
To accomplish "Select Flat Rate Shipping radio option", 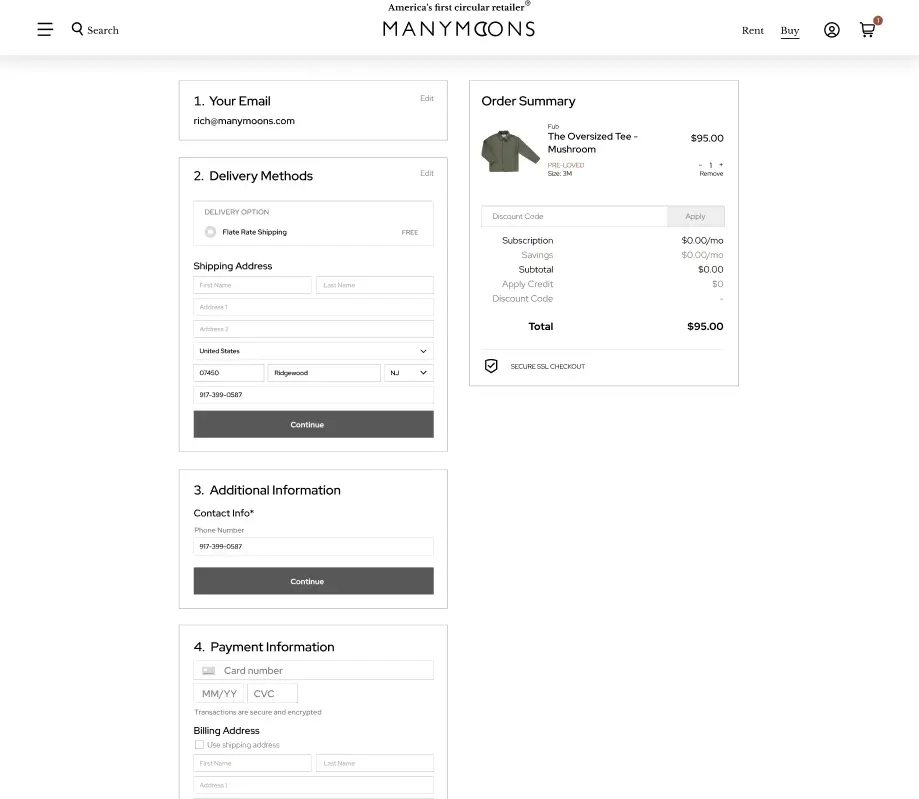I will coord(210,232).
